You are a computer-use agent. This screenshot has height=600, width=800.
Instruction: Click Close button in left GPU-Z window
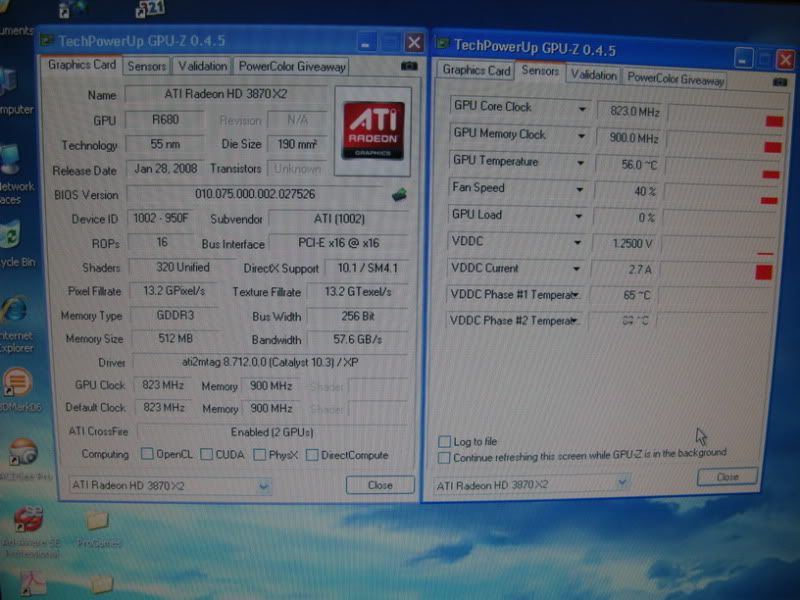point(380,485)
